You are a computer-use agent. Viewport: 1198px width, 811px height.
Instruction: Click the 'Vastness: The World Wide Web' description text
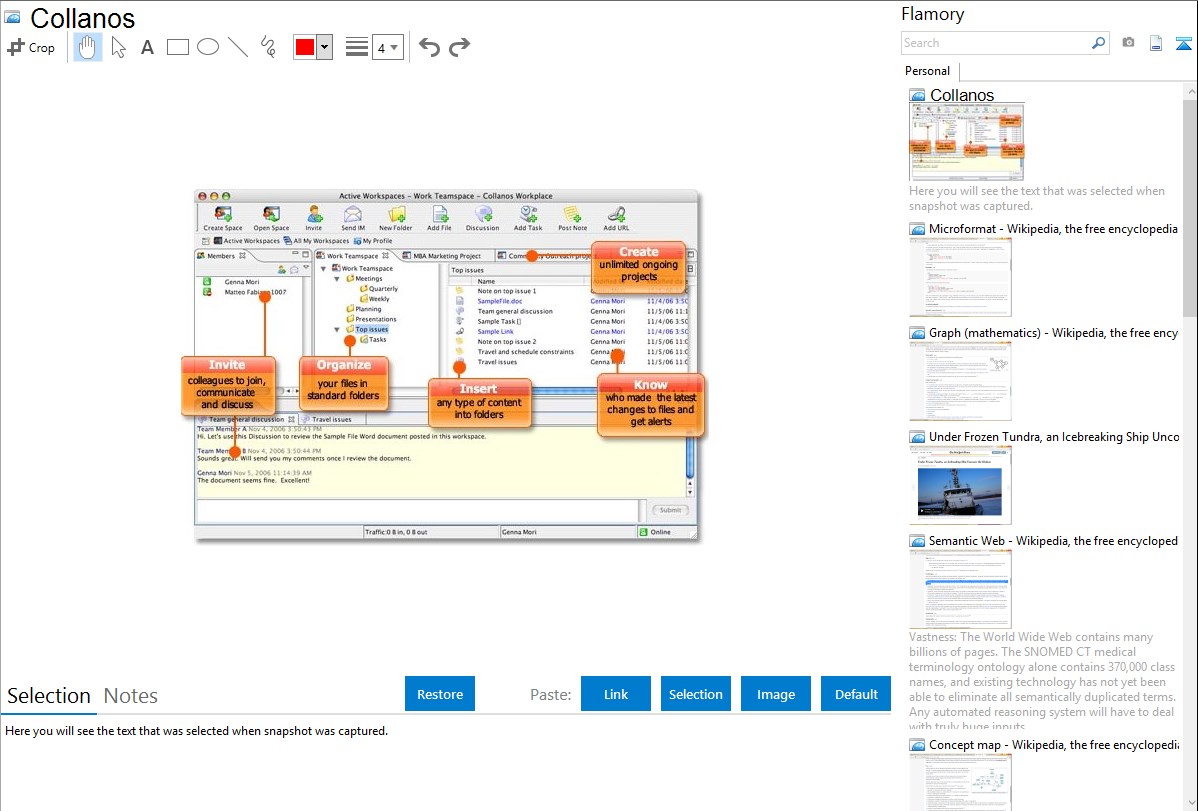(x=1042, y=681)
